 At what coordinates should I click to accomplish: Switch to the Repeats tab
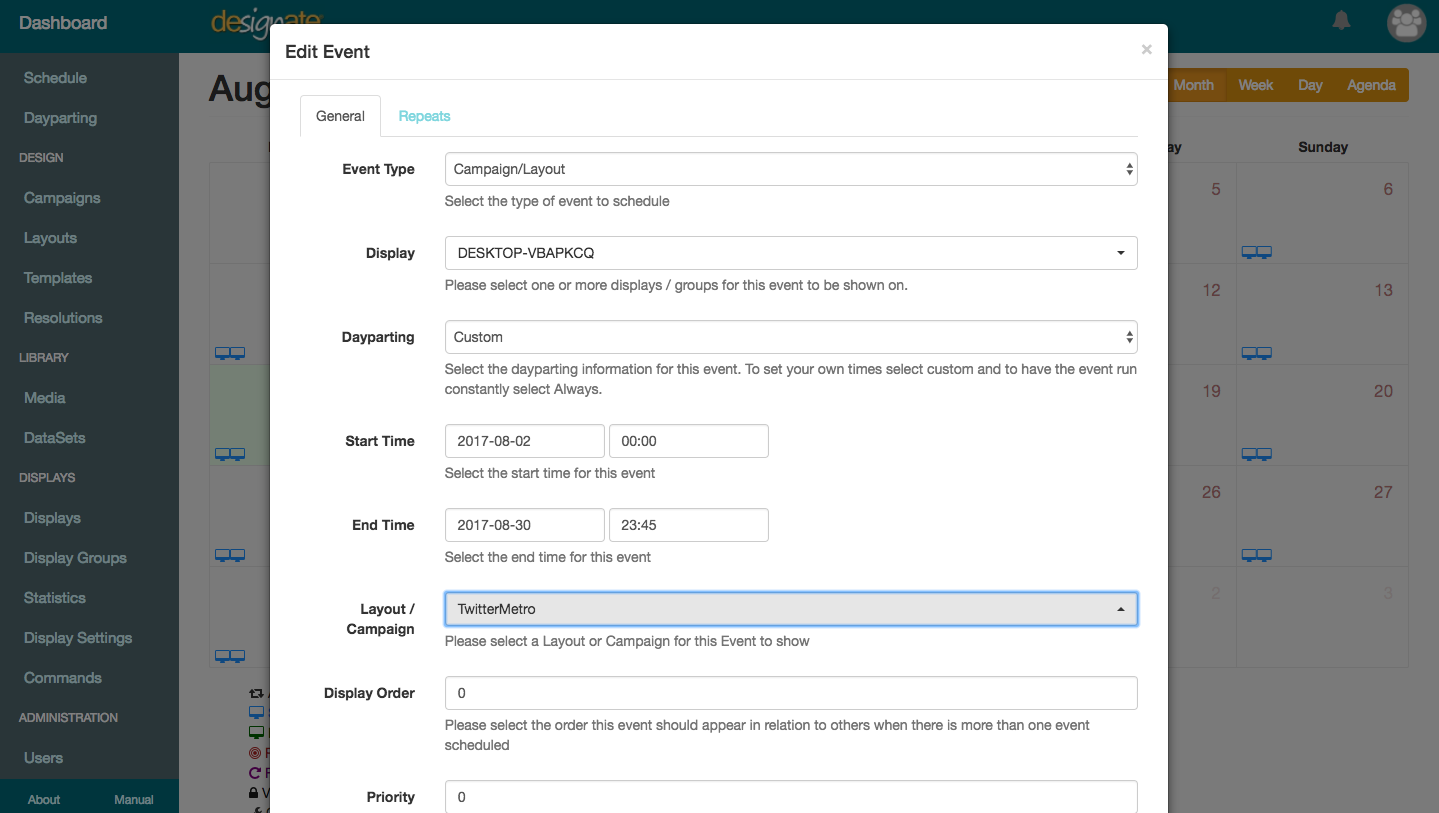pos(424,116)
